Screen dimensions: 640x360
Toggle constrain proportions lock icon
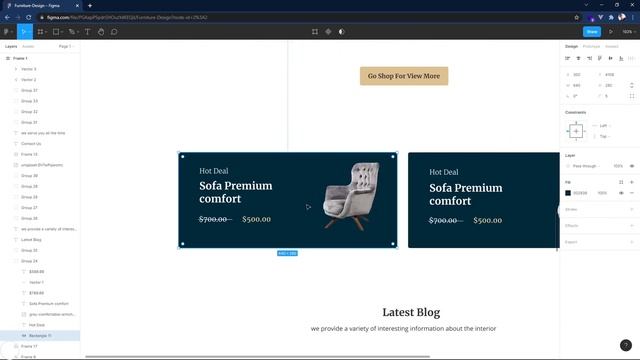coord(632,85)
